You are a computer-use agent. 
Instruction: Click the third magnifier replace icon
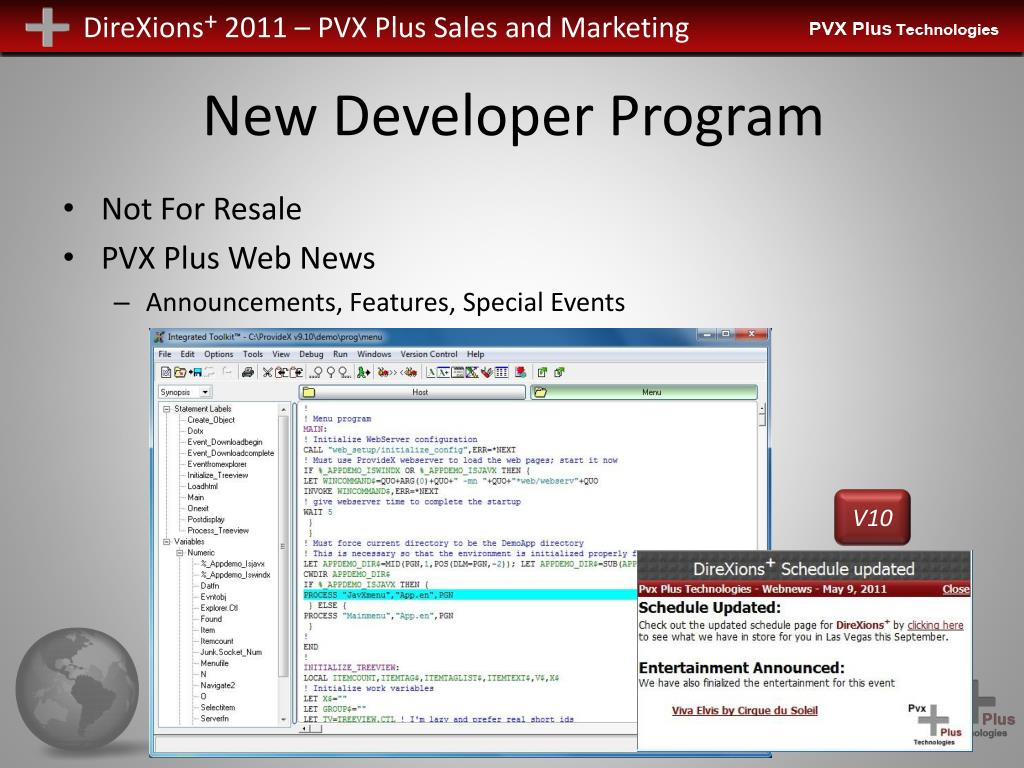[x=344, y=372]
